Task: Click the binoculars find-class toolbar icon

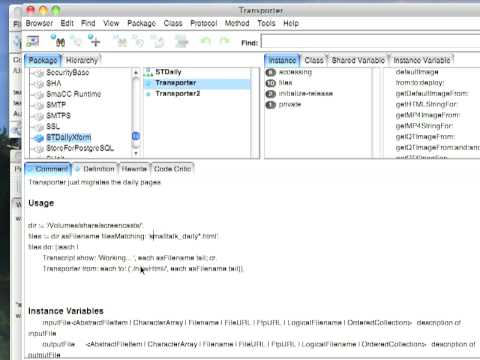Action: tap(58, 40)
